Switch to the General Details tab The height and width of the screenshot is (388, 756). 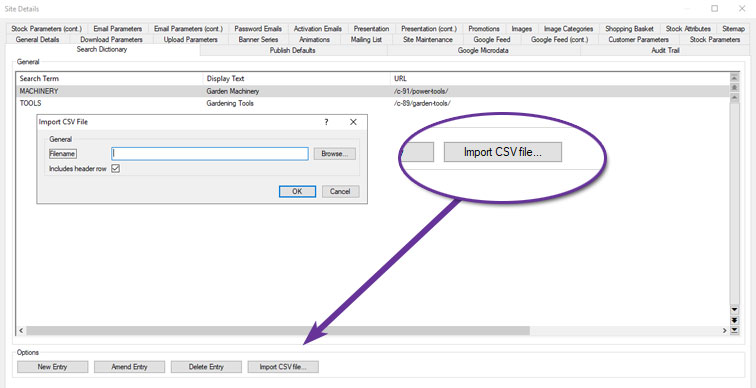[x=38, y=40]
